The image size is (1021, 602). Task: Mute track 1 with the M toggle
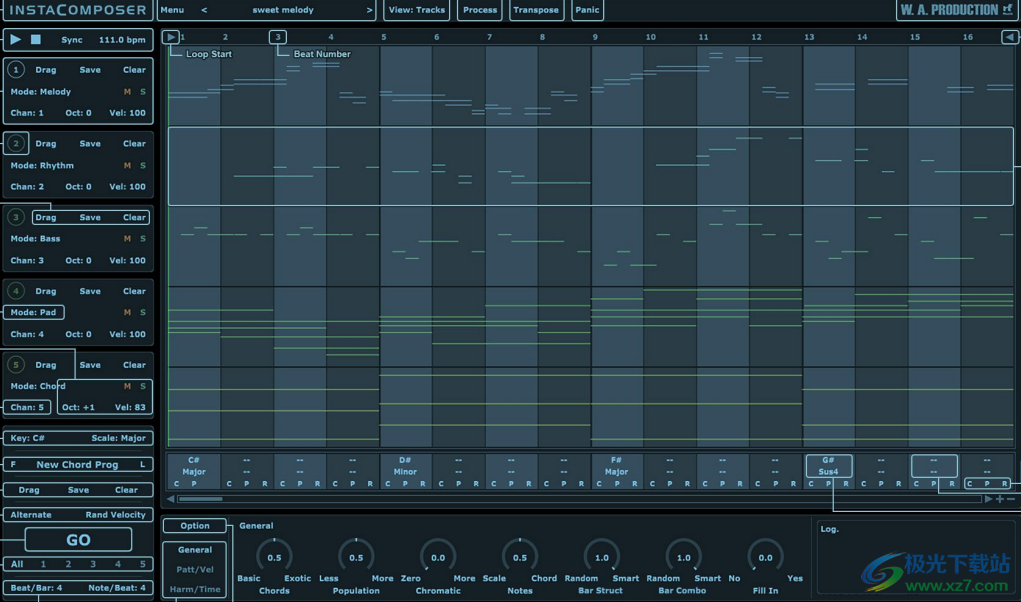(x=129, y=91)
